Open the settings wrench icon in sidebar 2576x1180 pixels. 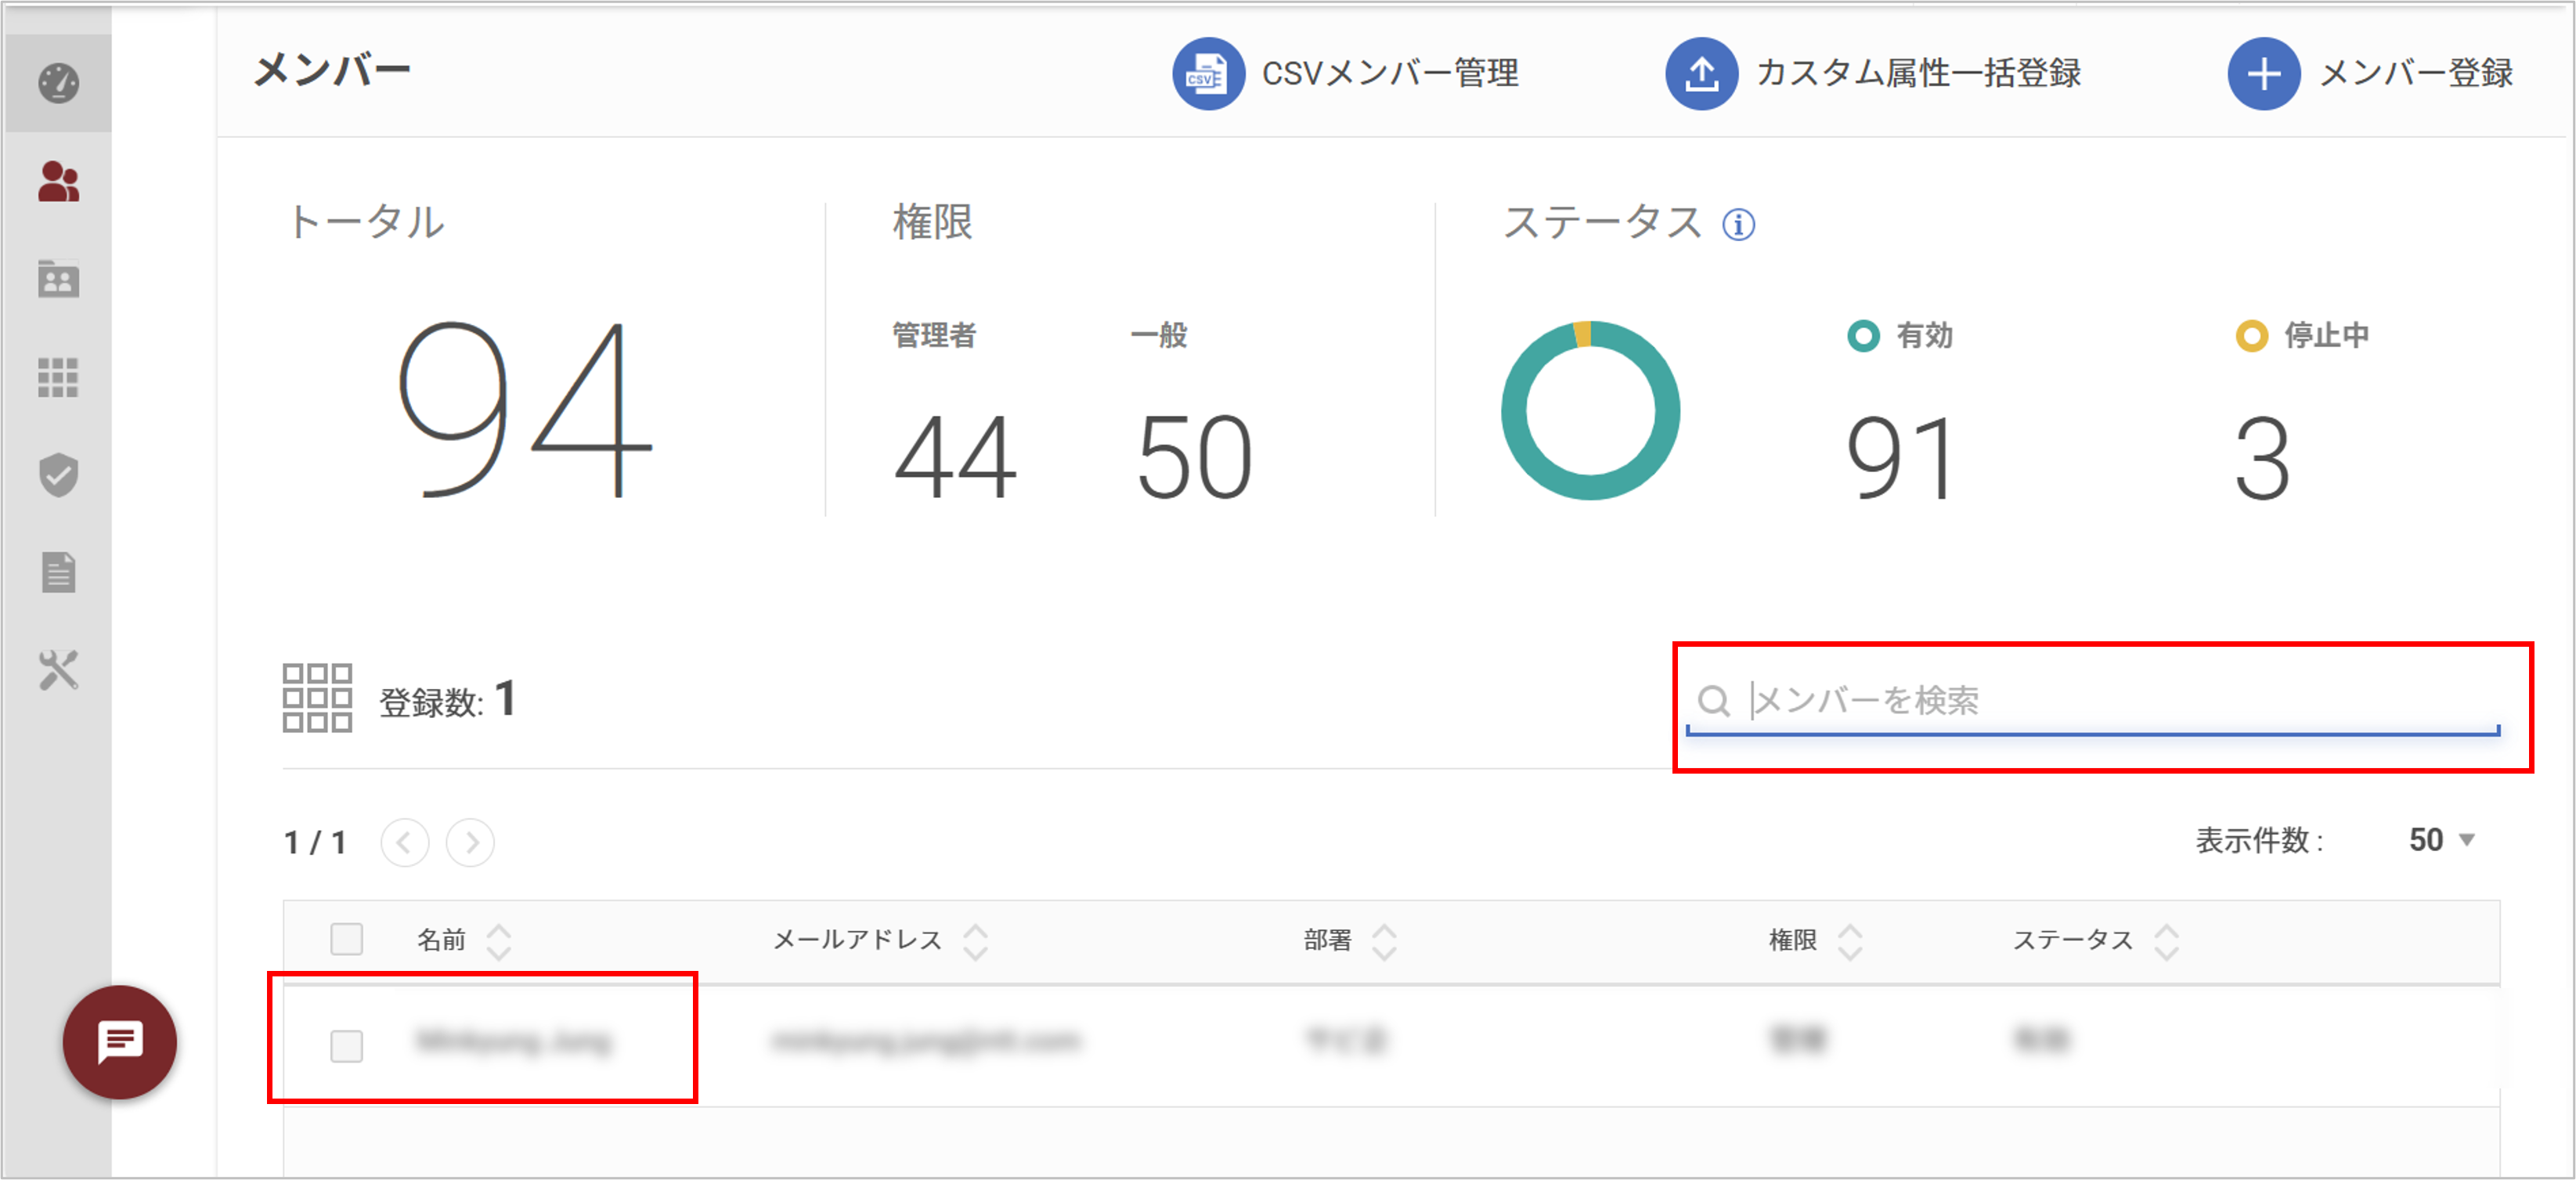(57, 670)
